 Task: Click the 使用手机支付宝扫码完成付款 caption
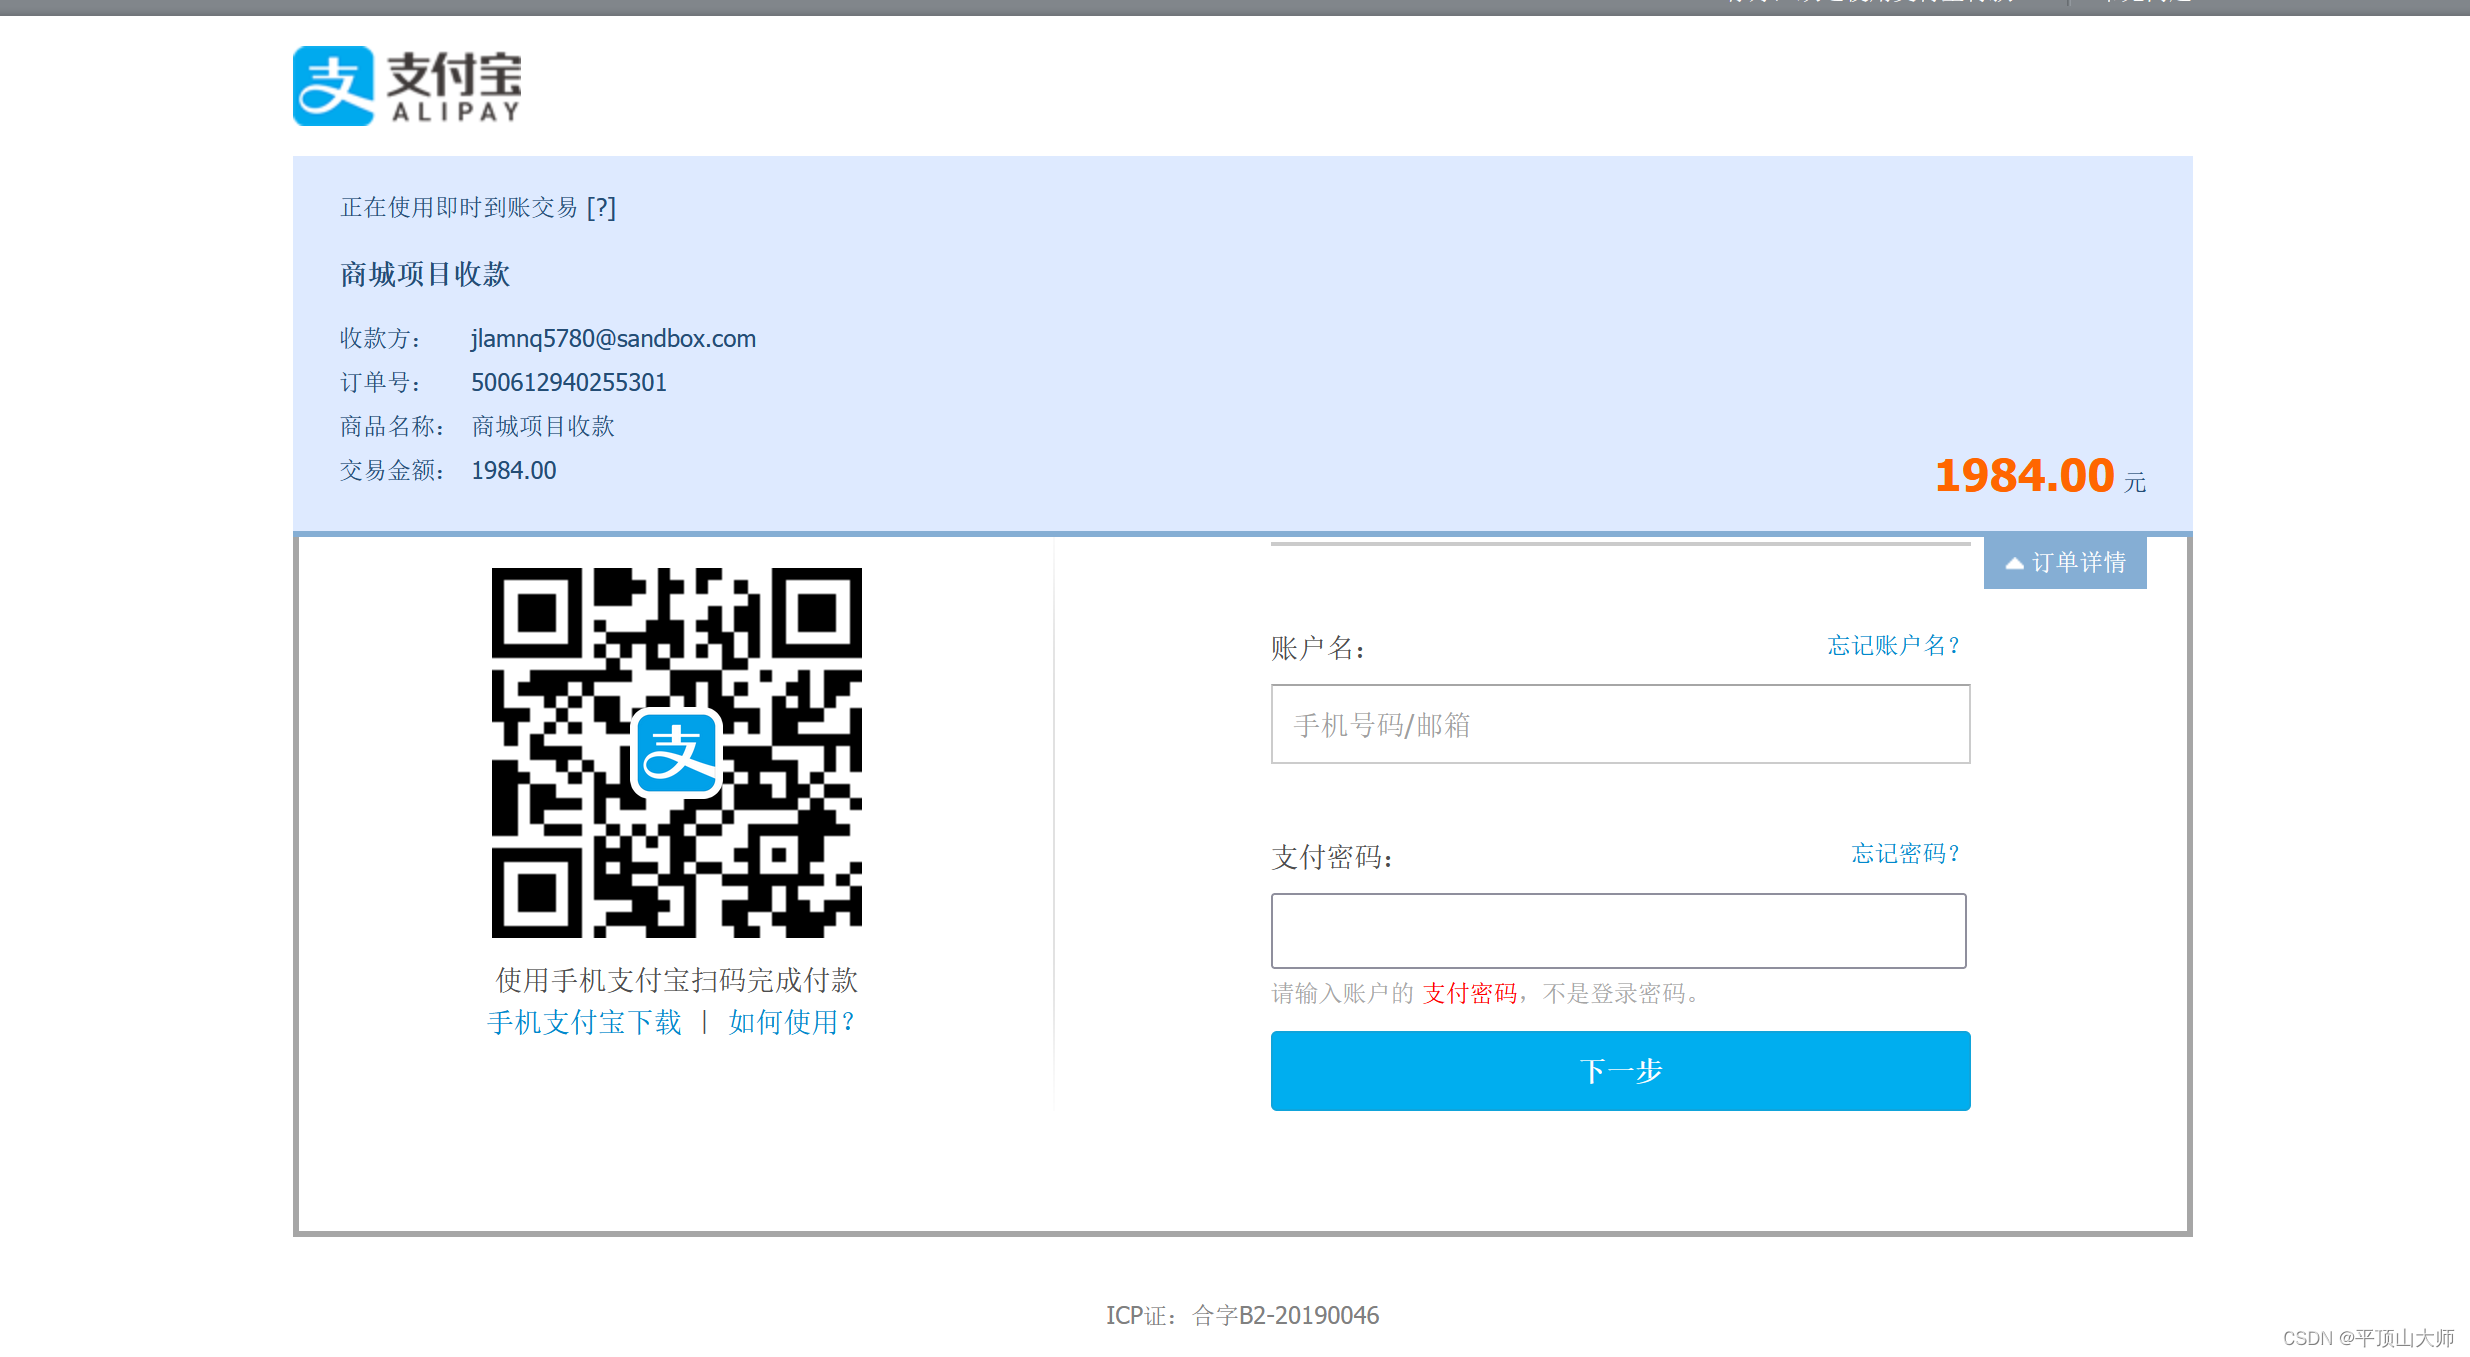(x=677, y=980)
